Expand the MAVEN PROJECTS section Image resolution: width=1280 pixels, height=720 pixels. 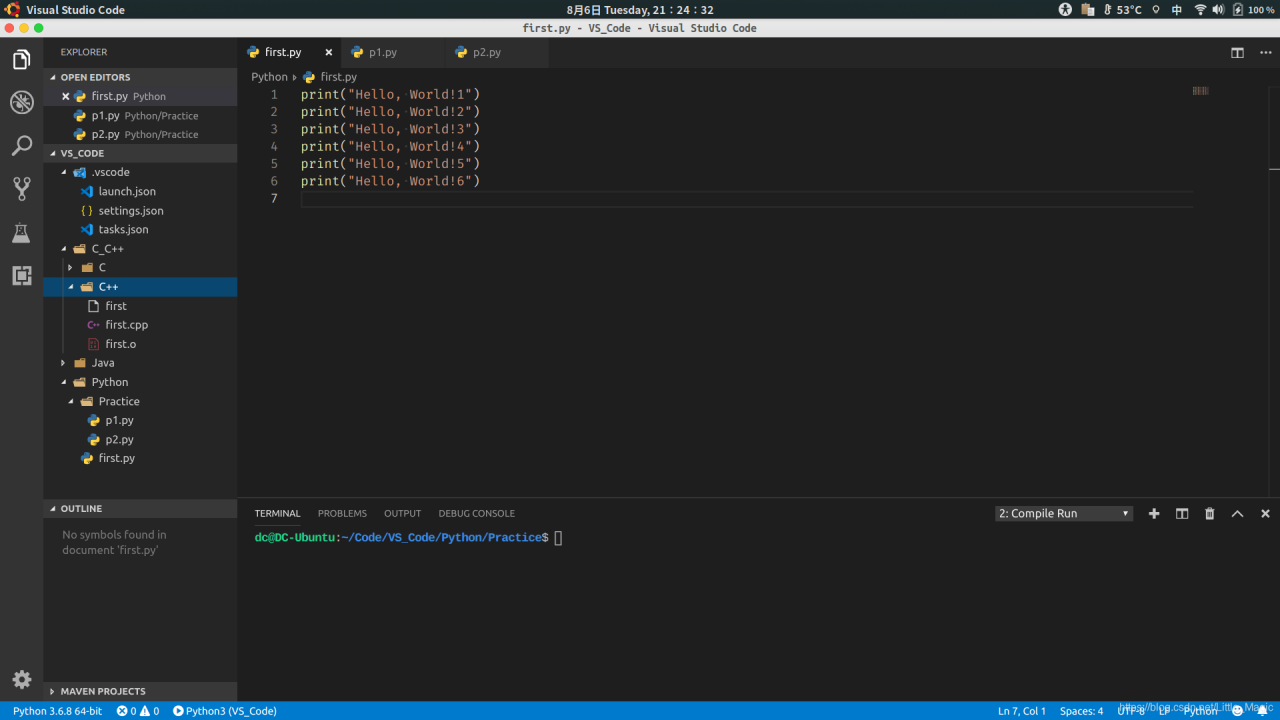click(102, 691)
